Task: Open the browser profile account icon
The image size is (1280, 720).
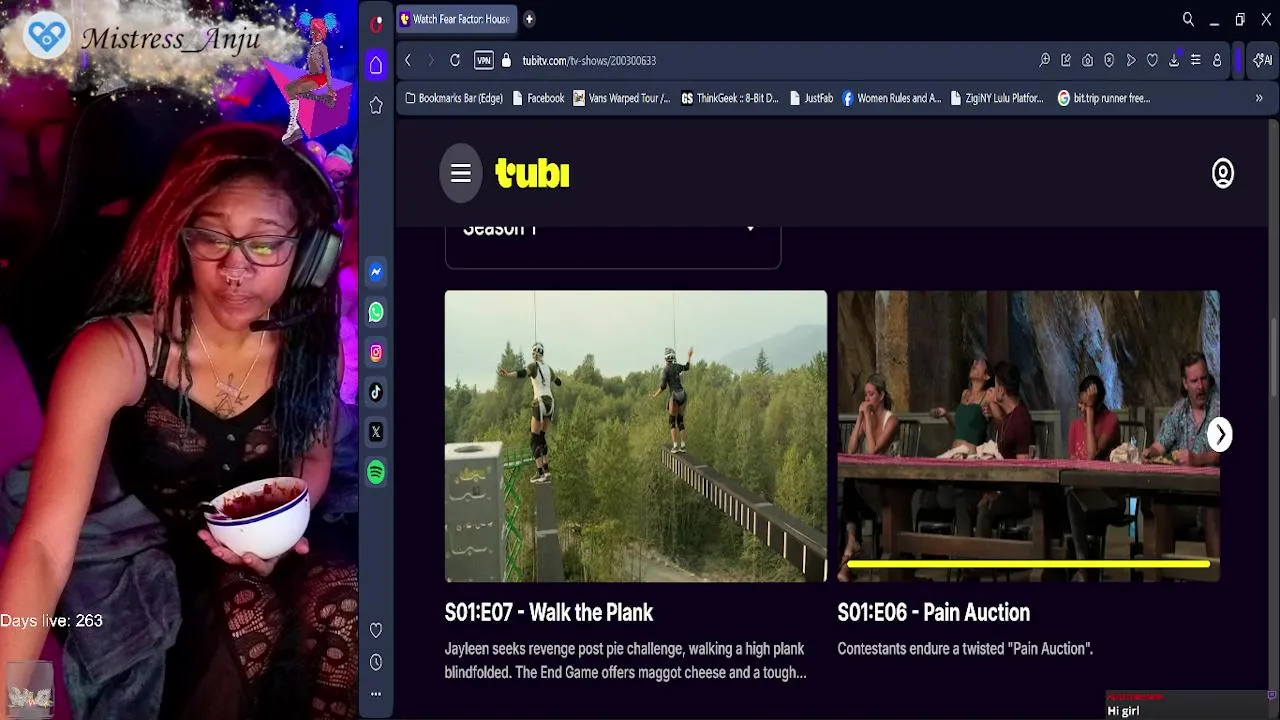Action: click(1217, 60)
